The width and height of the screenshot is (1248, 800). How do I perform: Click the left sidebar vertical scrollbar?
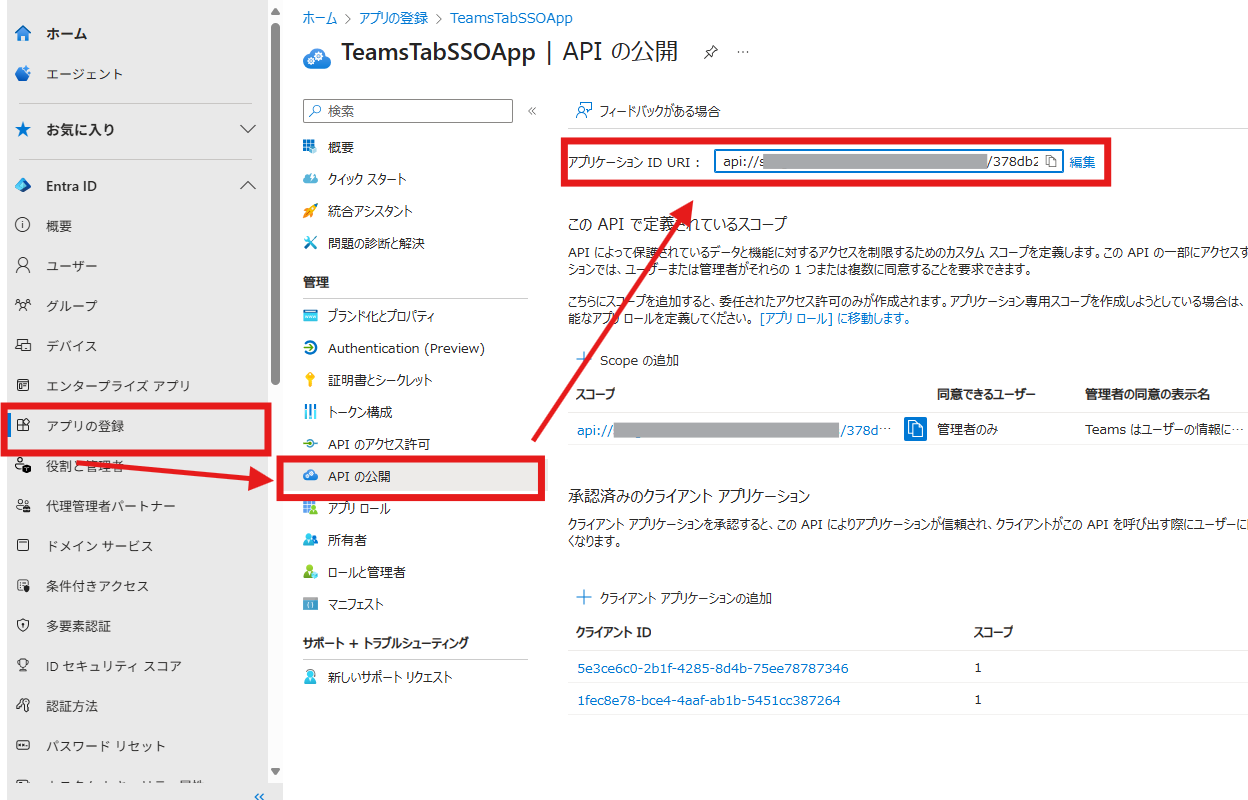(275, 203)
